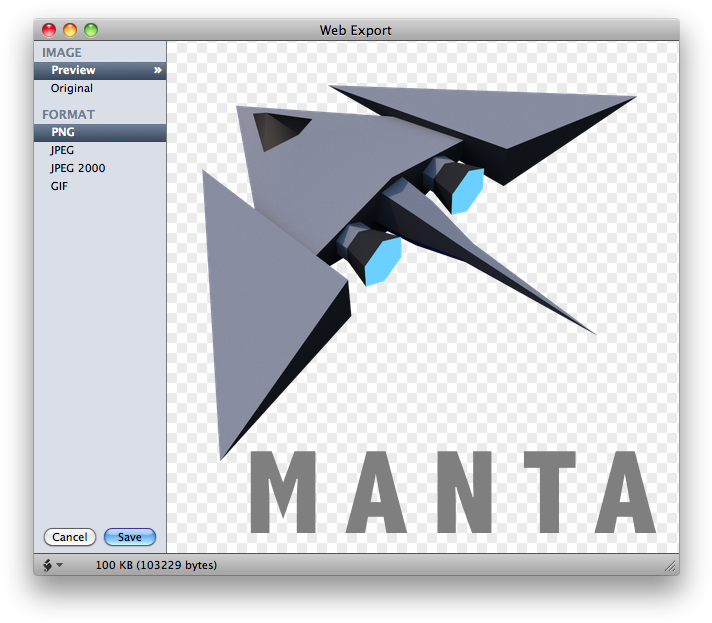
Task: Choose JPEG 2000 export format
Action: pyautogui.click(x=100, y=168)
